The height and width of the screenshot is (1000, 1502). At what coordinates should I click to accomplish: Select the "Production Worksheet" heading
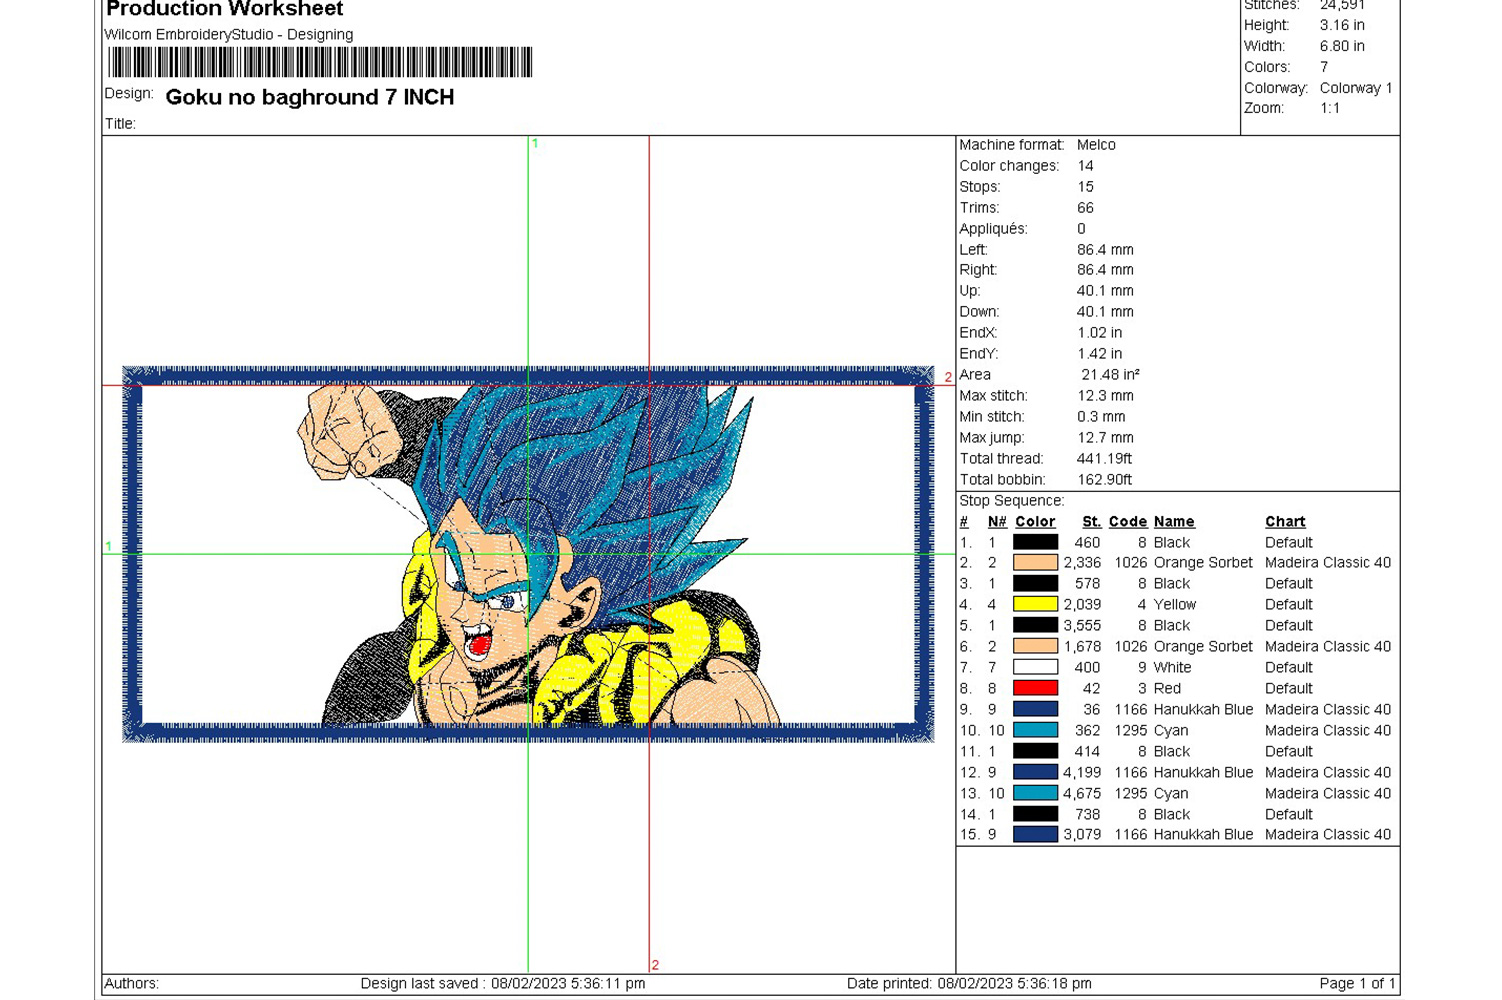coord(225,9)
